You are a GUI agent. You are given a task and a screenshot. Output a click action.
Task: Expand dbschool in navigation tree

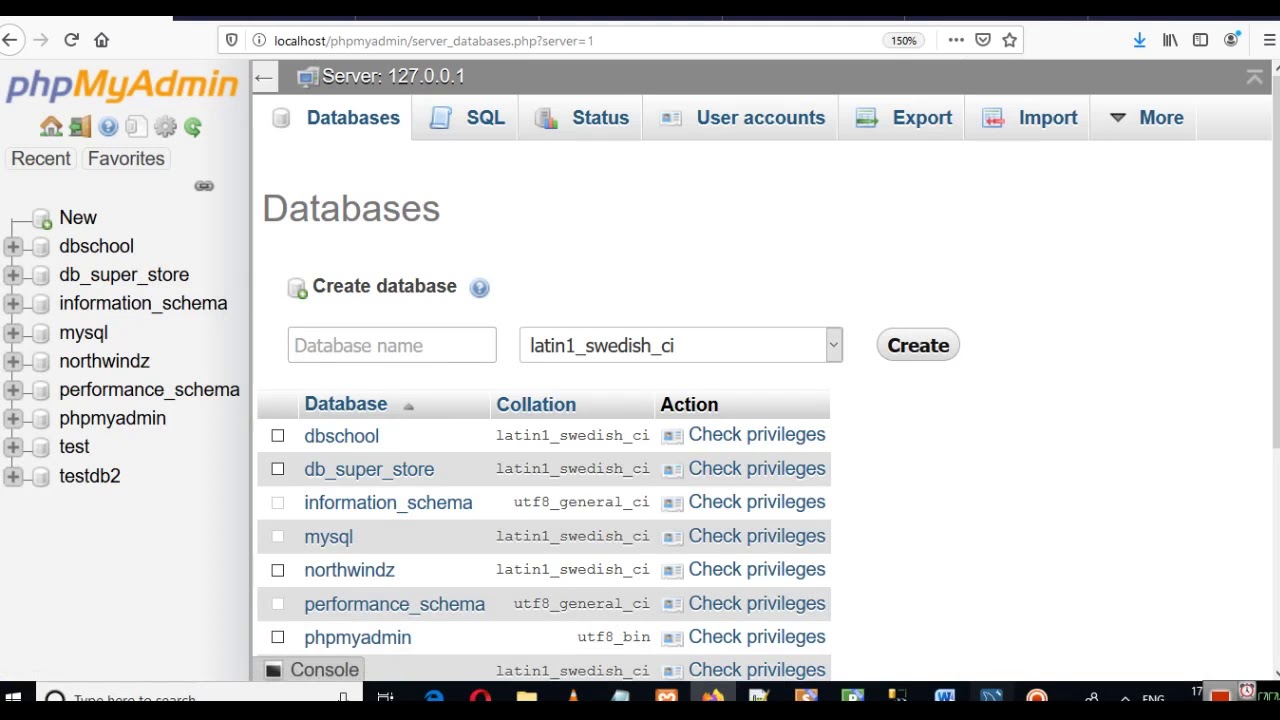tap(13, 246)
